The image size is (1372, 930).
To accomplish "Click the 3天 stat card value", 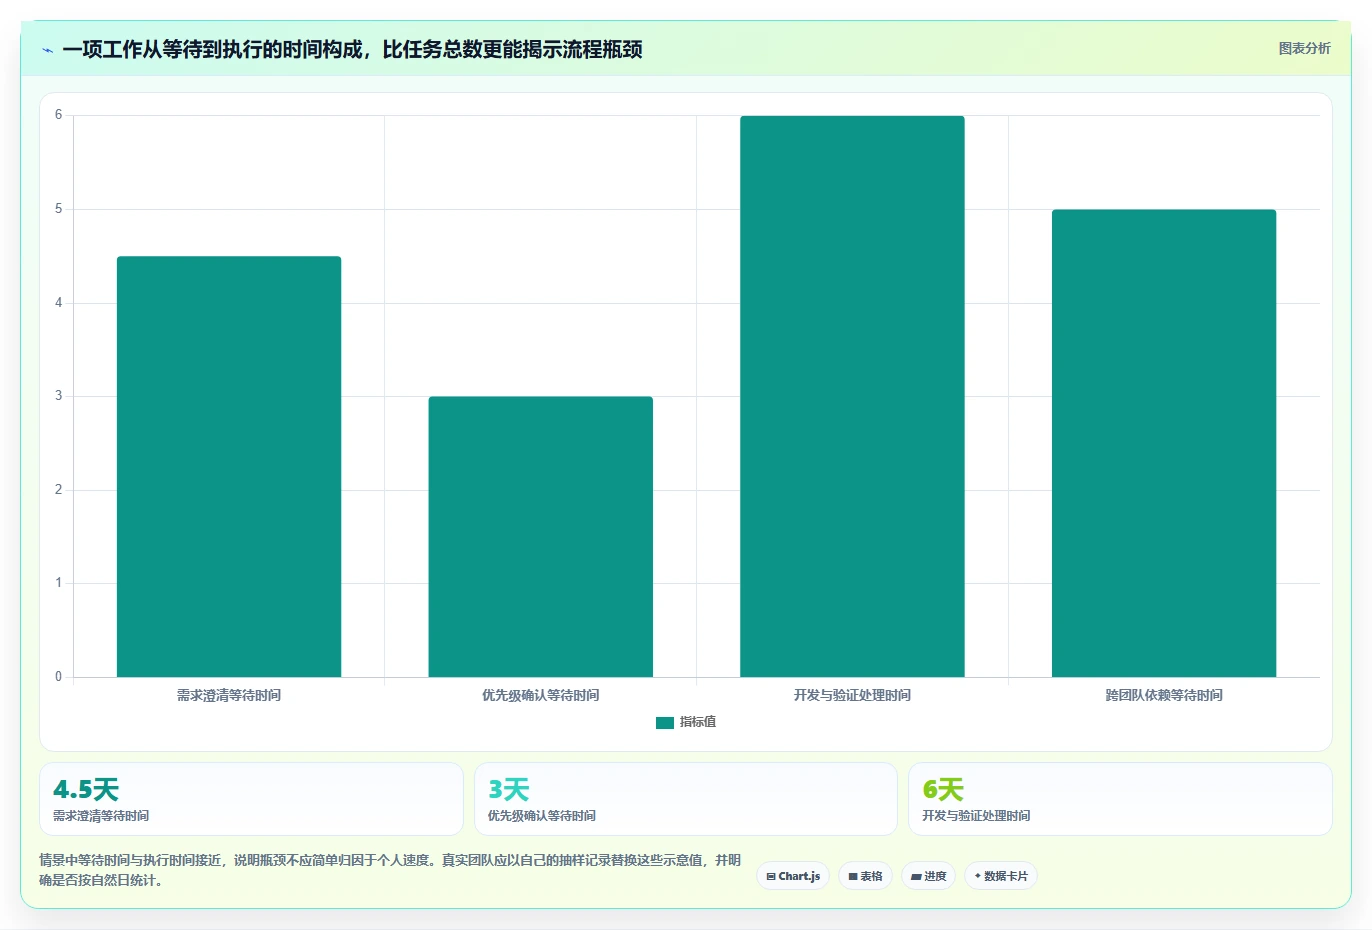I will tap(508, 790).
